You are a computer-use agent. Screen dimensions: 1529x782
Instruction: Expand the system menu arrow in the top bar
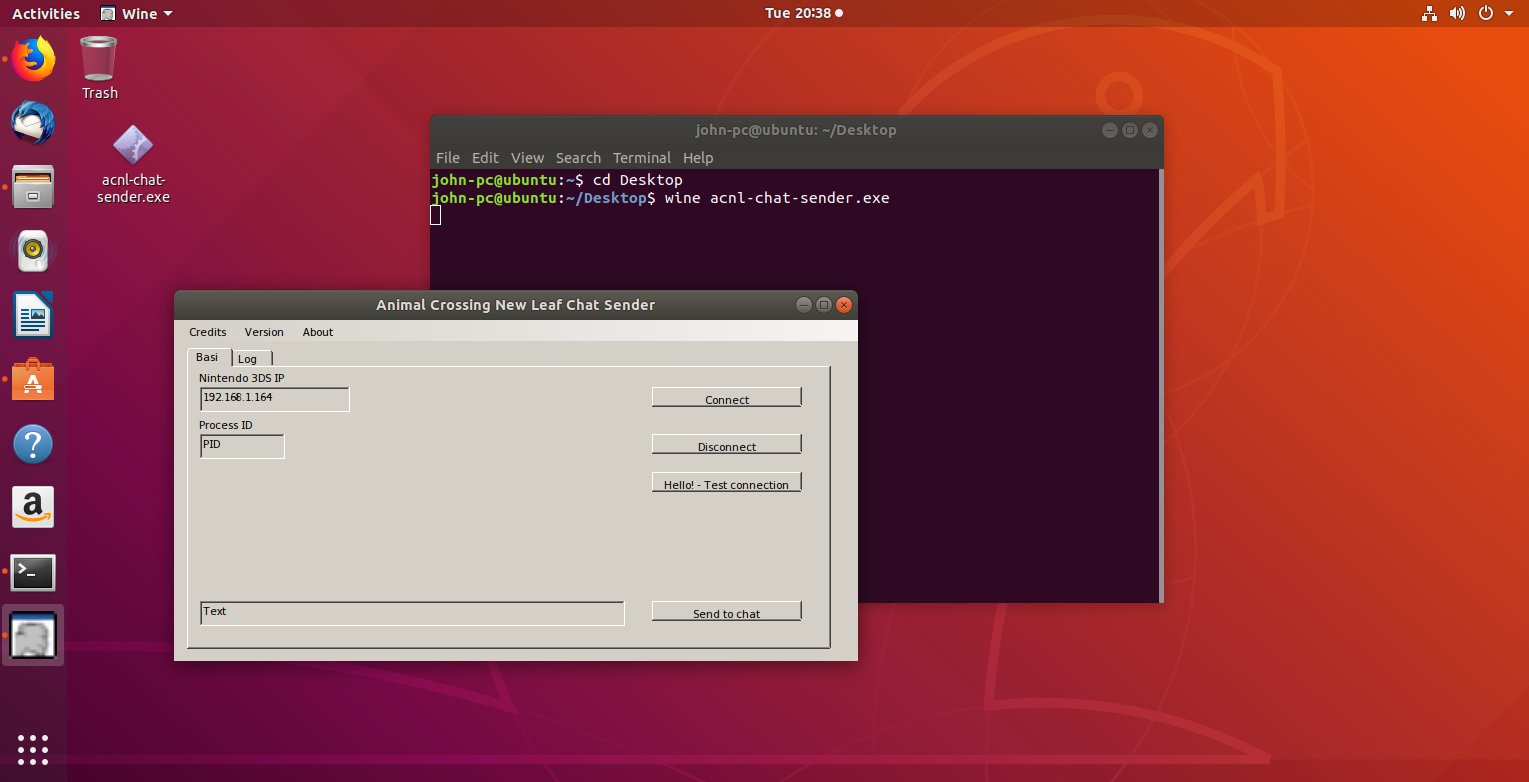click(1507, 14)
